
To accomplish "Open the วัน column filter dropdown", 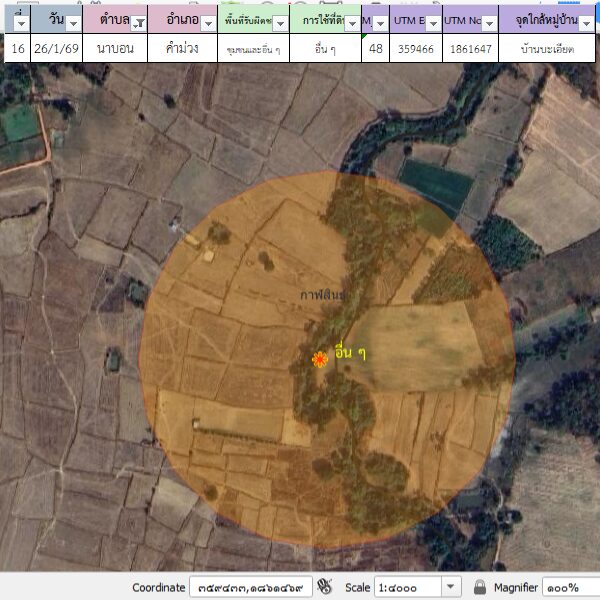I will click(x=73, y=22).
